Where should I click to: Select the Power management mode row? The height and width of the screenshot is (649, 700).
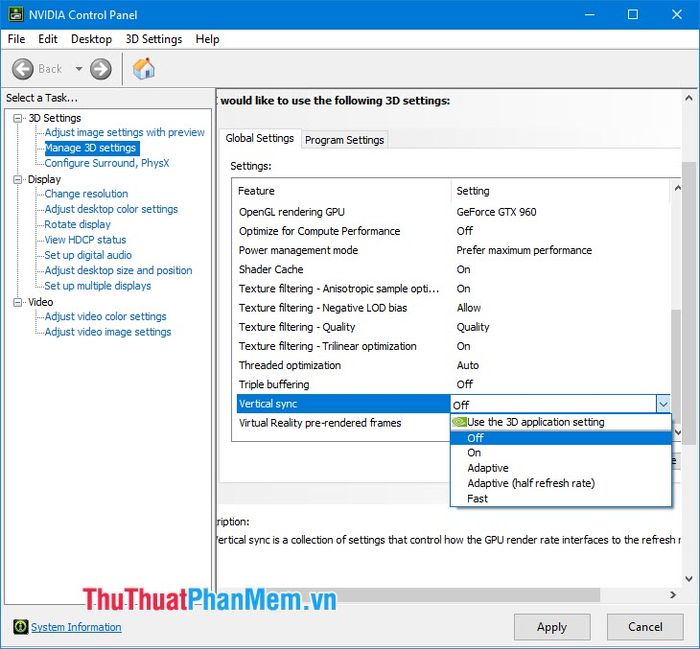click(453, 250)
